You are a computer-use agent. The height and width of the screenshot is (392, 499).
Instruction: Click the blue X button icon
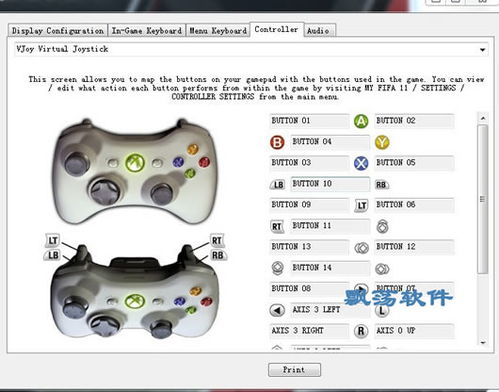pos(361,163)
